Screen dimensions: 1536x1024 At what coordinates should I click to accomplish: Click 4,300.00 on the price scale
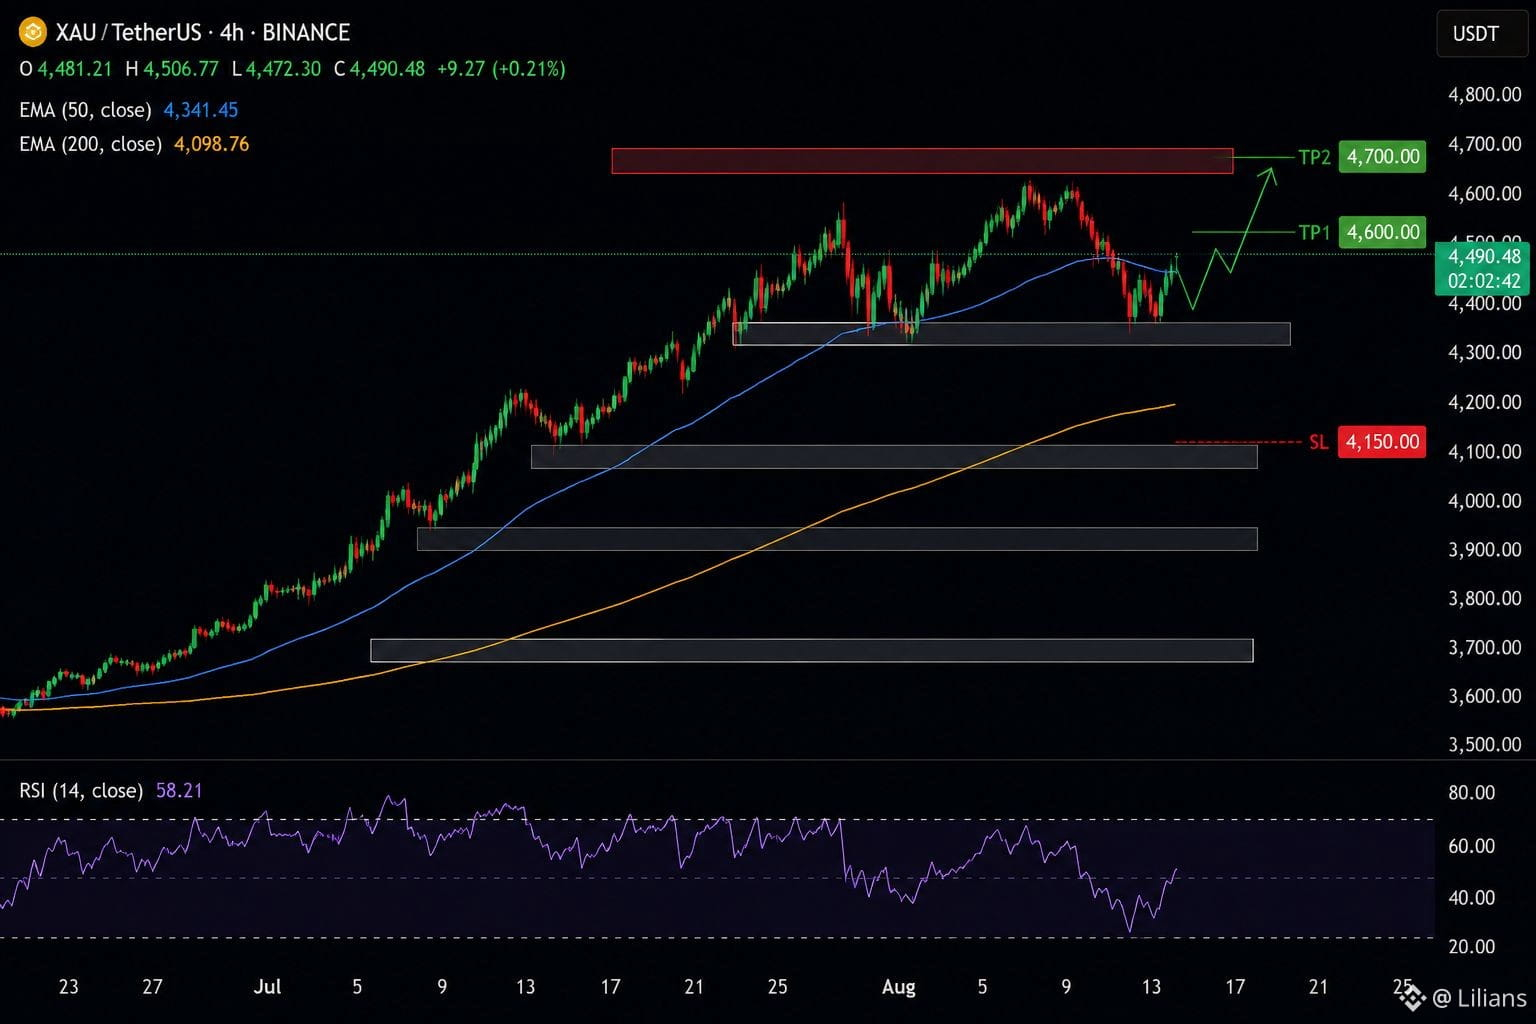click(x=1485, y=352)
